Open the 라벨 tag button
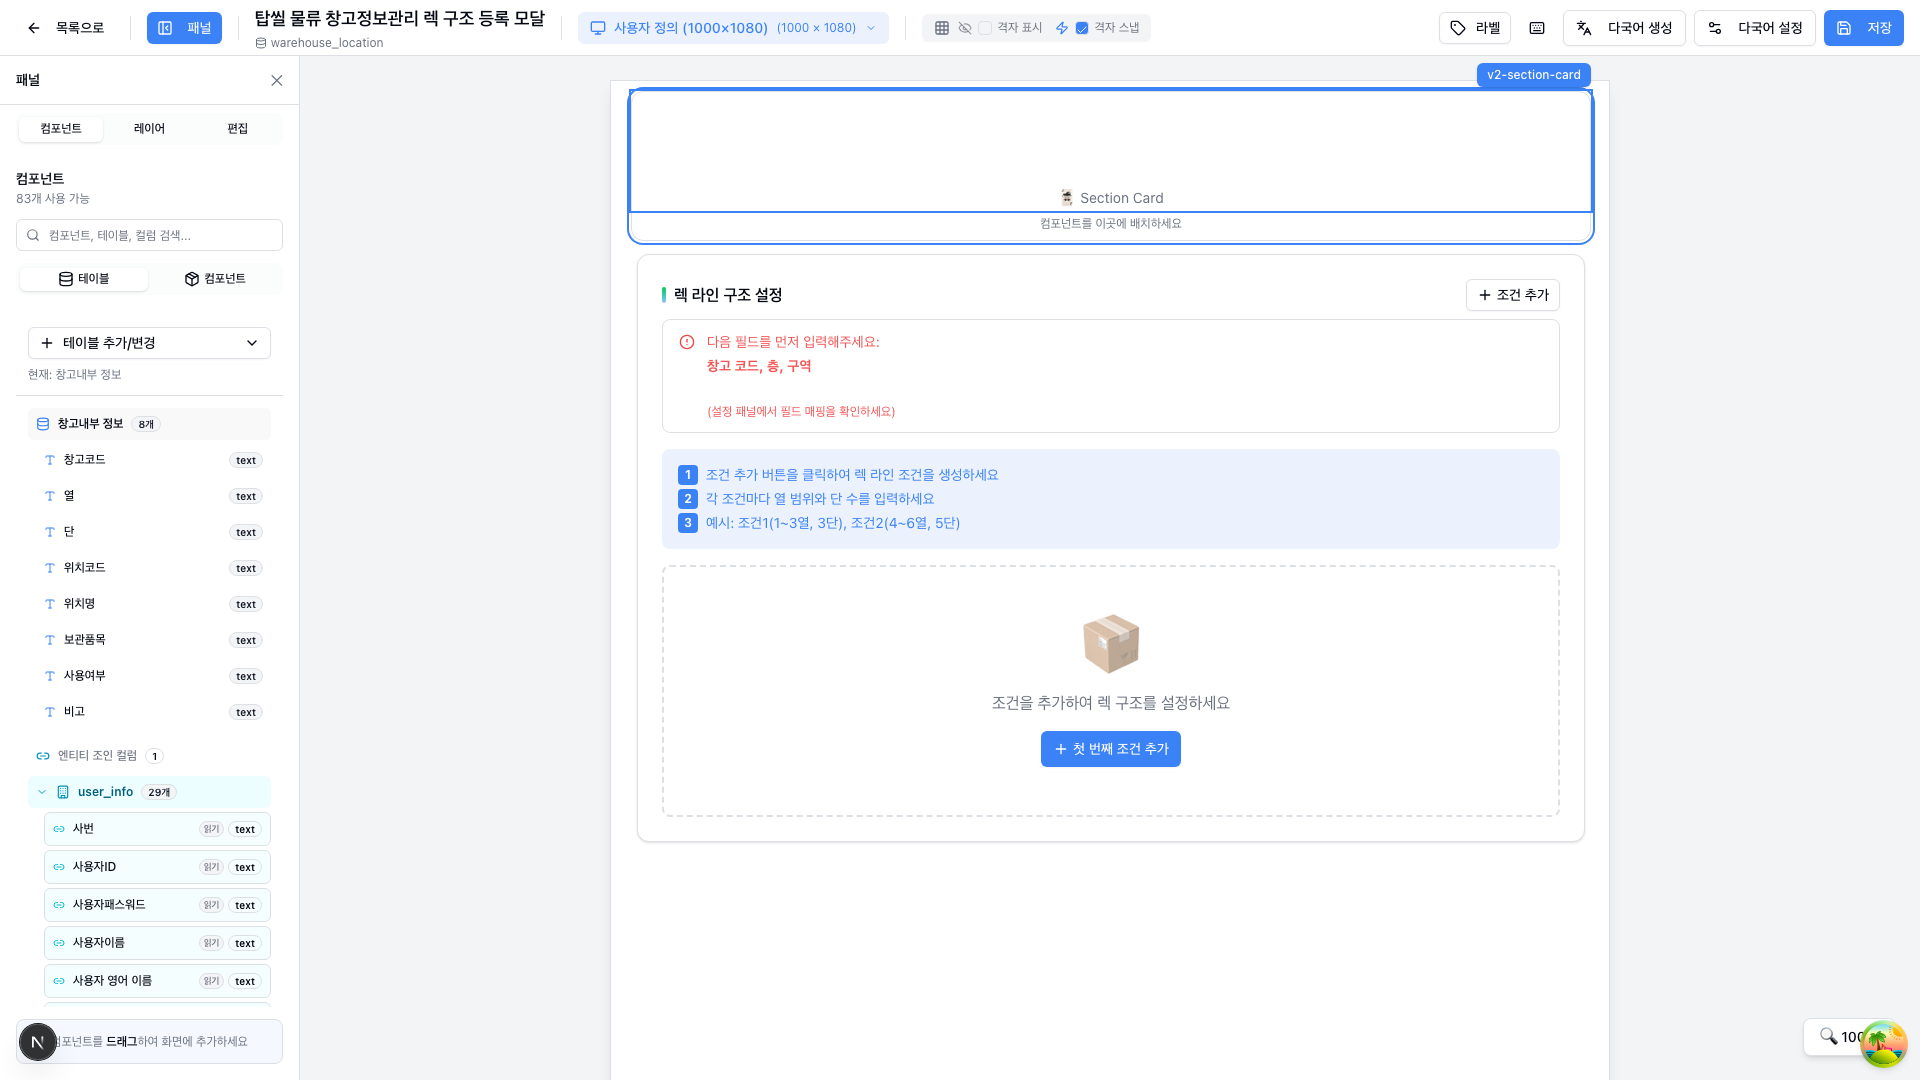This screenshot has height=1080, width=1920. (x=1475, y=28)
